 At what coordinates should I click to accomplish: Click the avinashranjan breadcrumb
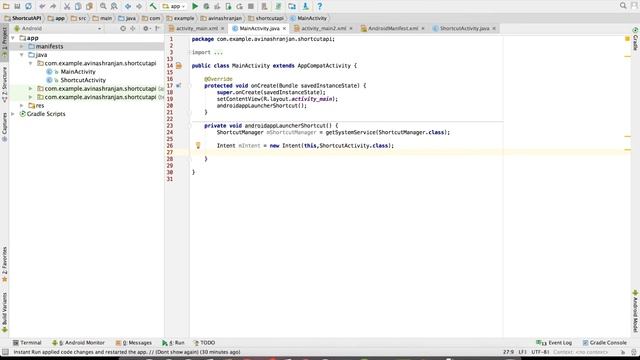(221, 18)
